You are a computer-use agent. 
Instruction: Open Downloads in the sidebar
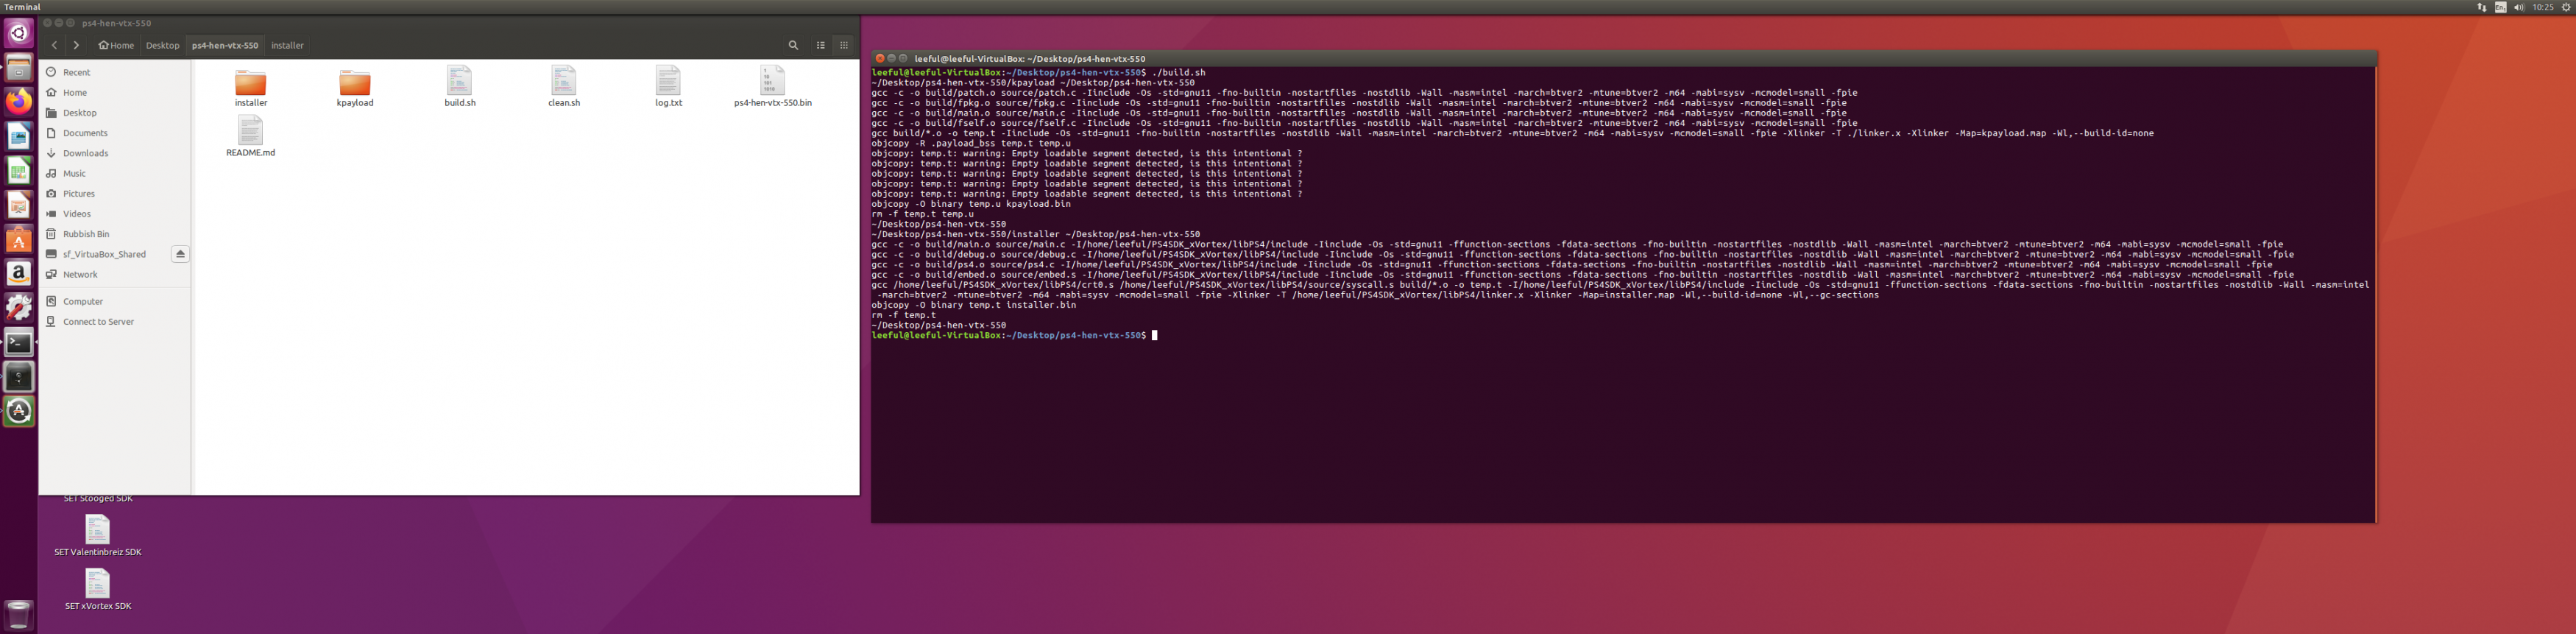pyautogui.click(x=115, y=153)
